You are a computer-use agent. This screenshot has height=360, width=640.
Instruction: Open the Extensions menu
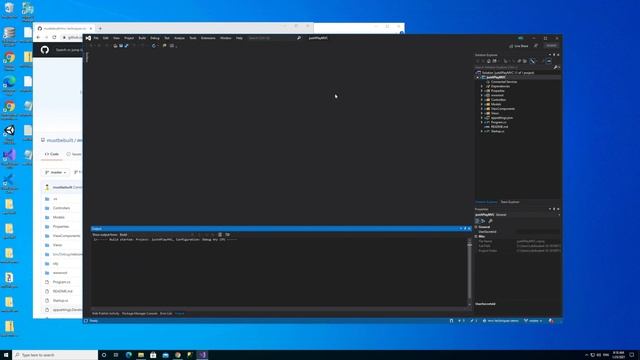[x=208, y=38]
